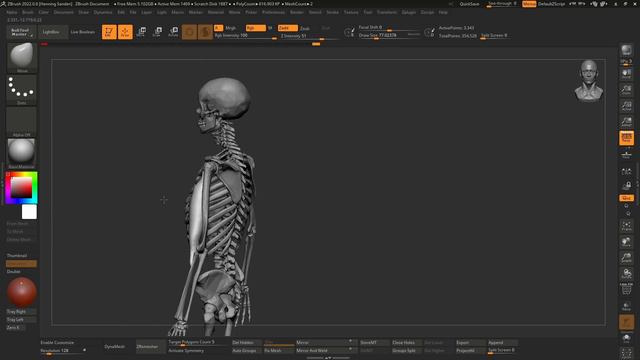The image size is (640, 360).
Task: Open the current brush thumbnail picker
Action: tap(22, 57)
